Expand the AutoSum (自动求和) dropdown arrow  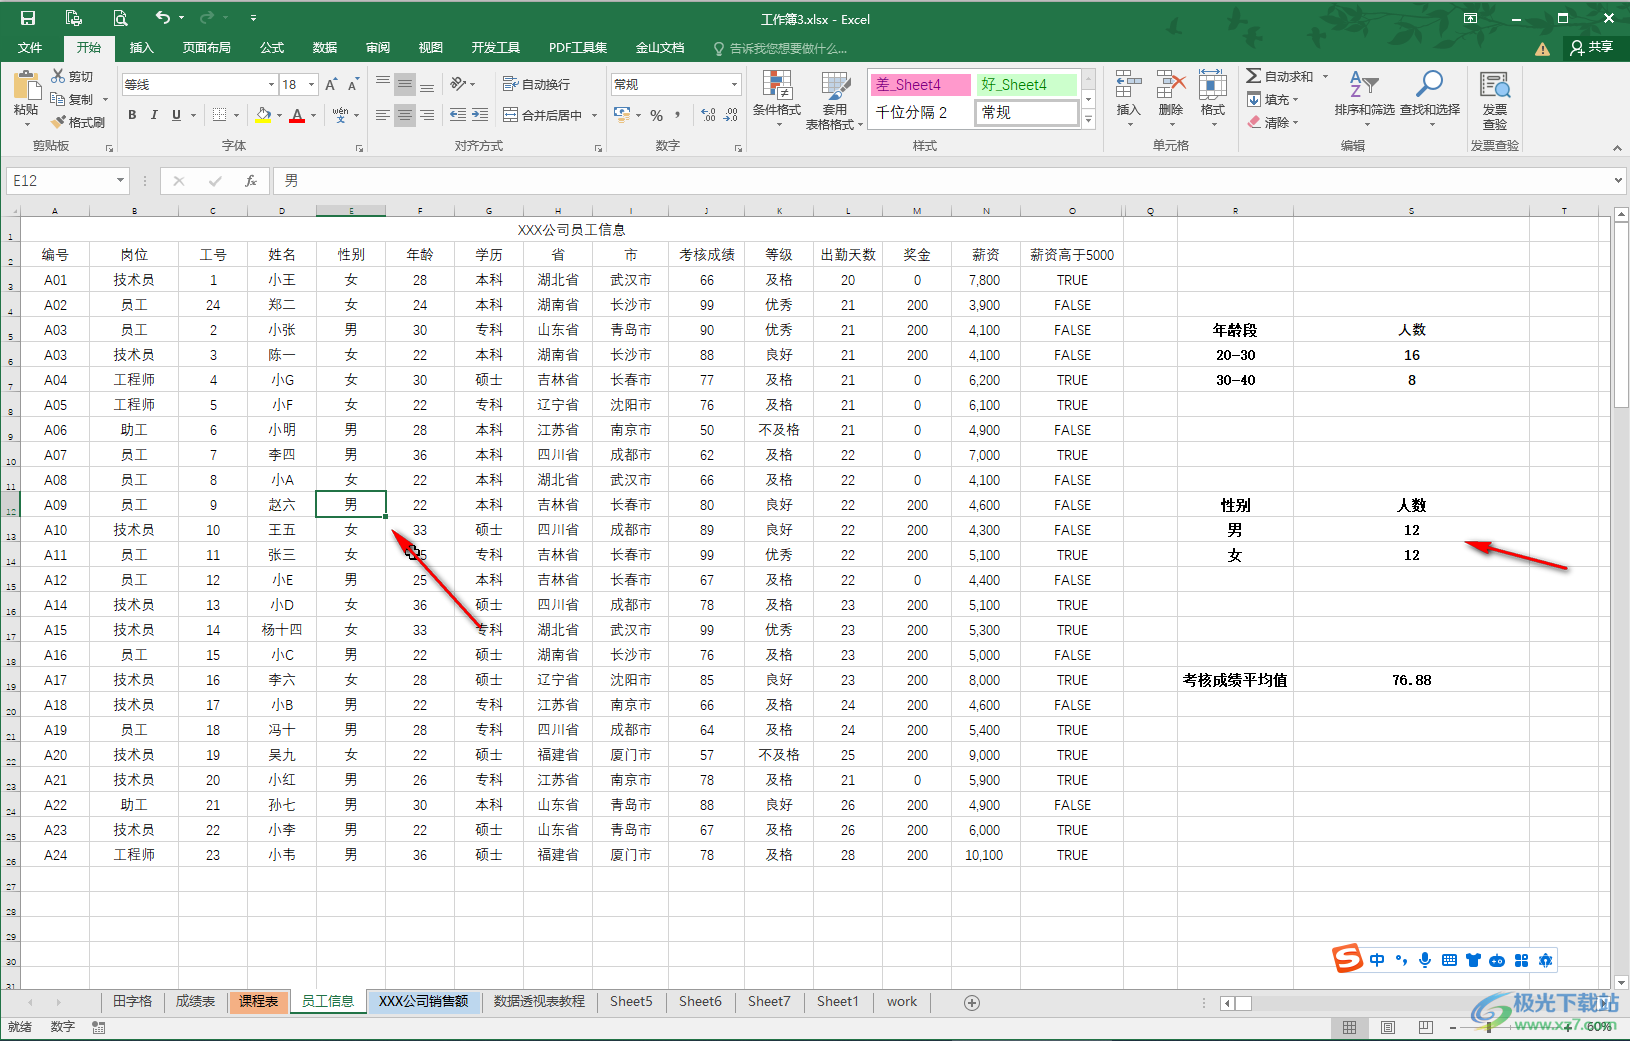[1326, 76]
